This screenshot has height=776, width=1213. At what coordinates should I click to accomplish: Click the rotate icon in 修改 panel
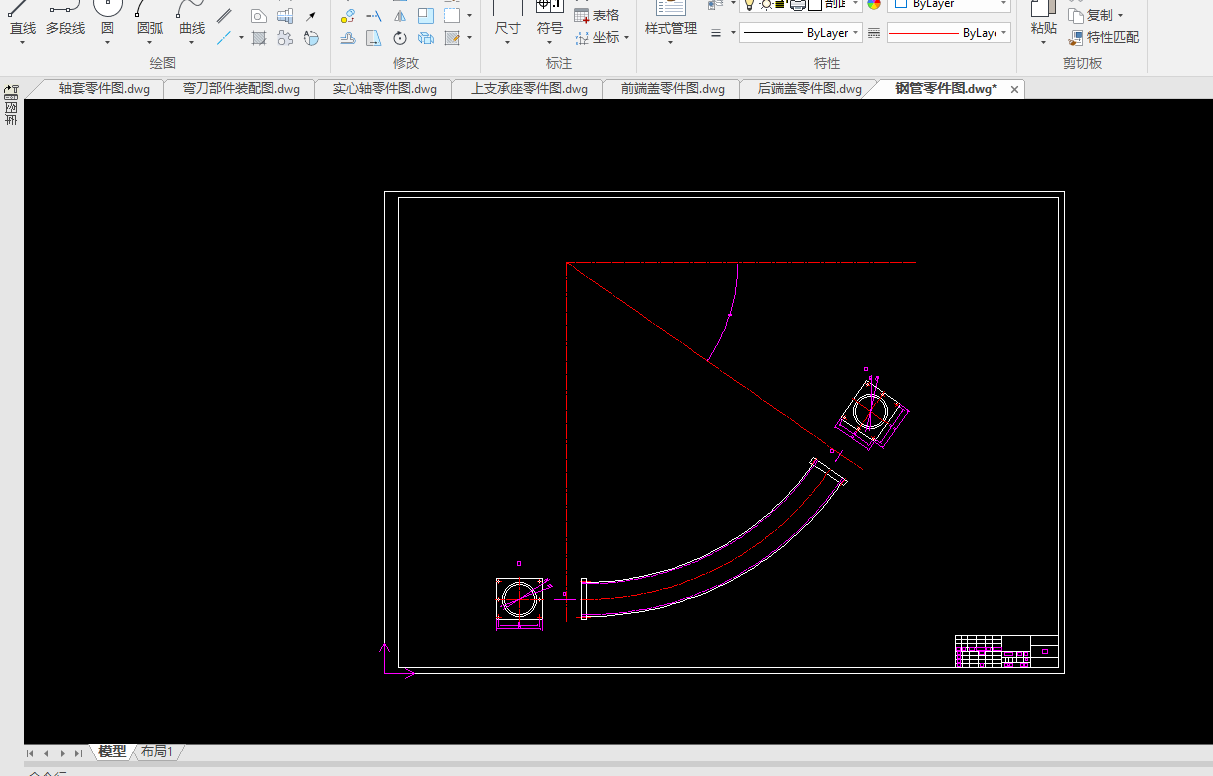(x=400, y=38)
